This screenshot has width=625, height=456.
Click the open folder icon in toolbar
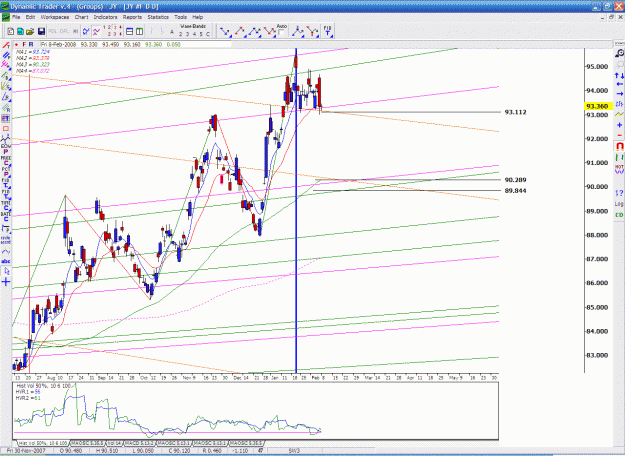tap(30, 31)
